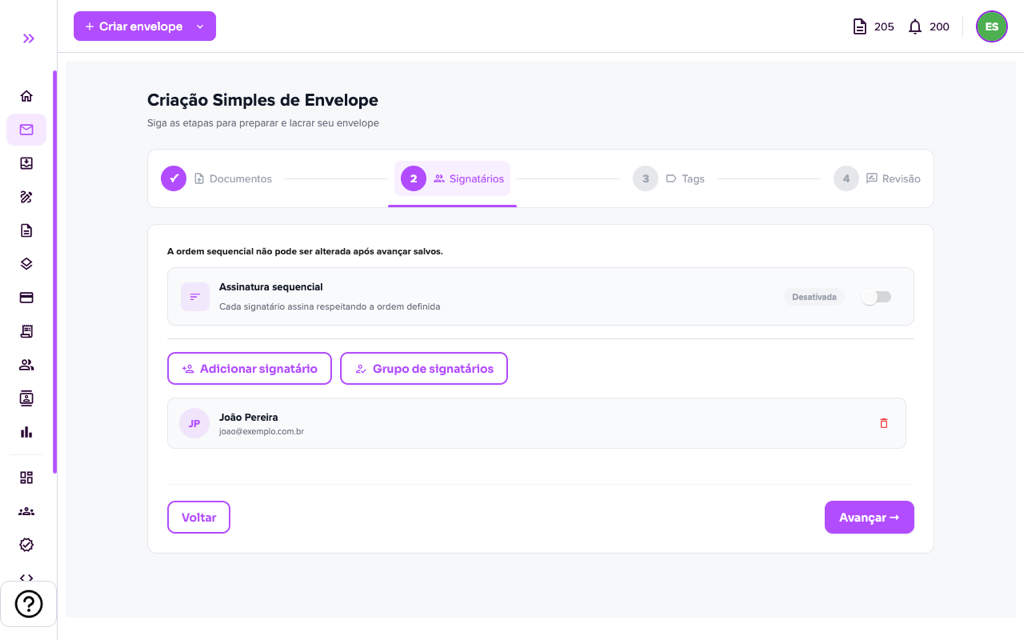Click the Assinatura sequencial list icon
Image resolution: width=1024 pixels, height=640 pixels.
195,296
